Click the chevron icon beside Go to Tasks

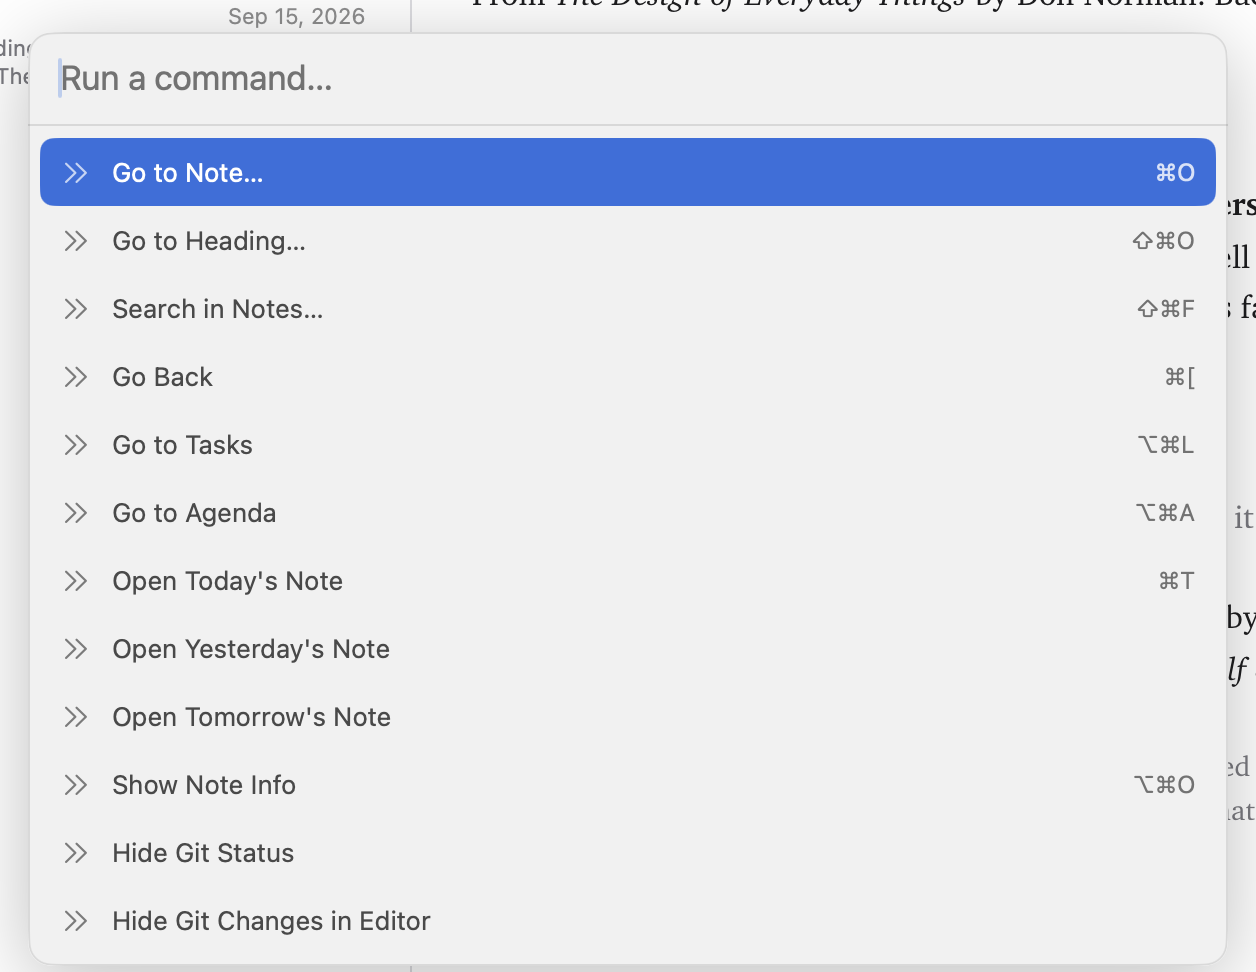(x=76, y=445)
